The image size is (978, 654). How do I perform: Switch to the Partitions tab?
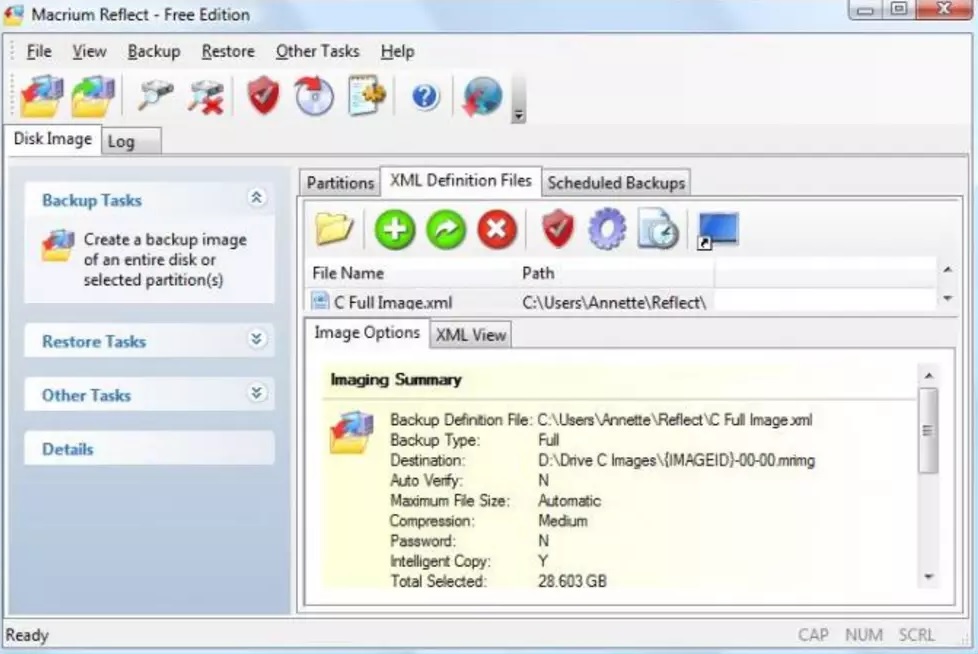coord(340,183)
